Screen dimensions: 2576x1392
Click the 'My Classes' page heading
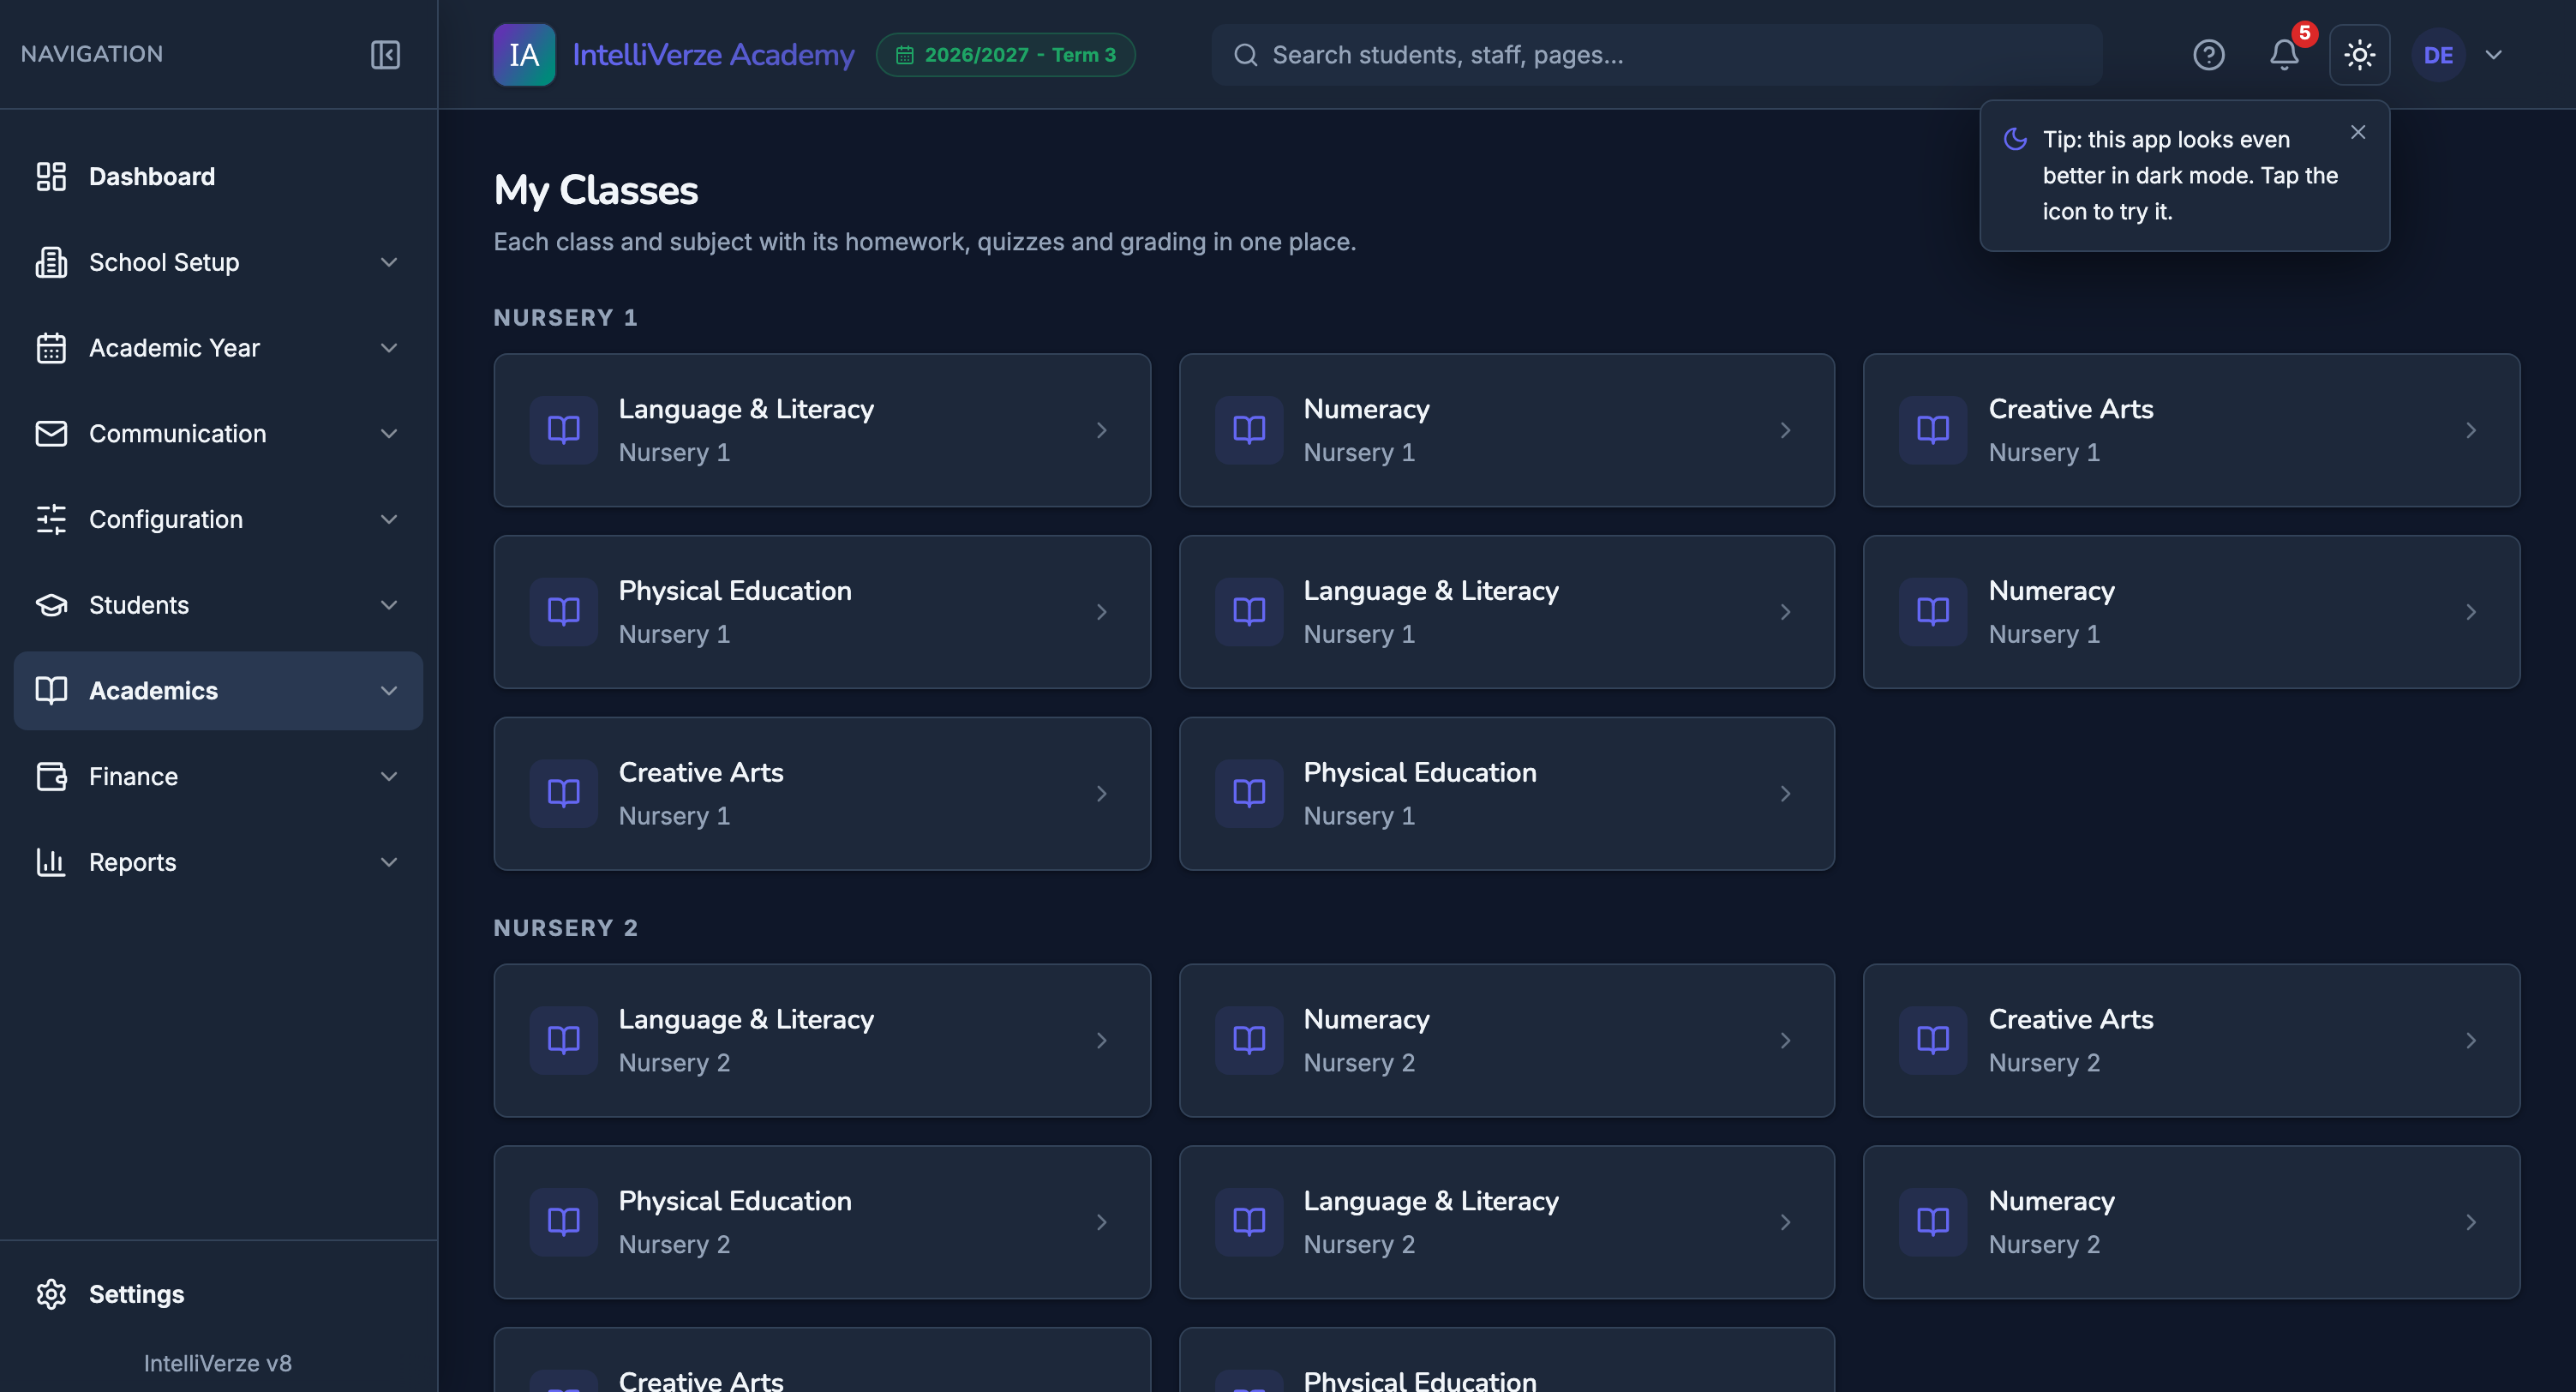(x=595, y=190)
